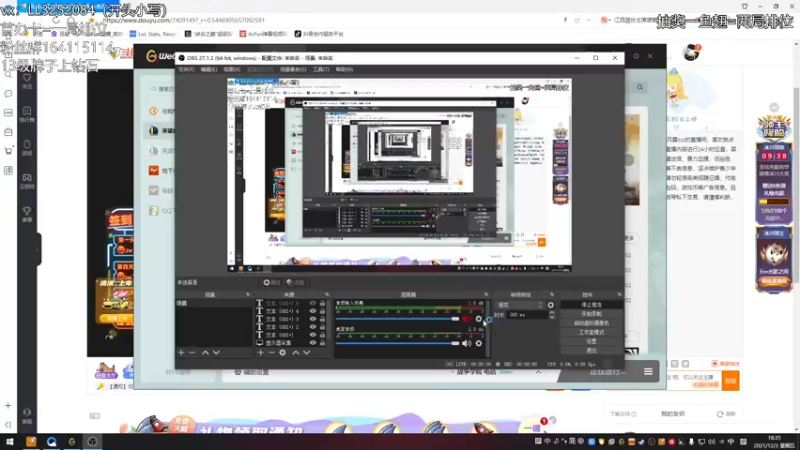Open 场景集合(S) menu in OBS
The width and height of the screenshot is (800, 450).
click(x=293, y=69)
